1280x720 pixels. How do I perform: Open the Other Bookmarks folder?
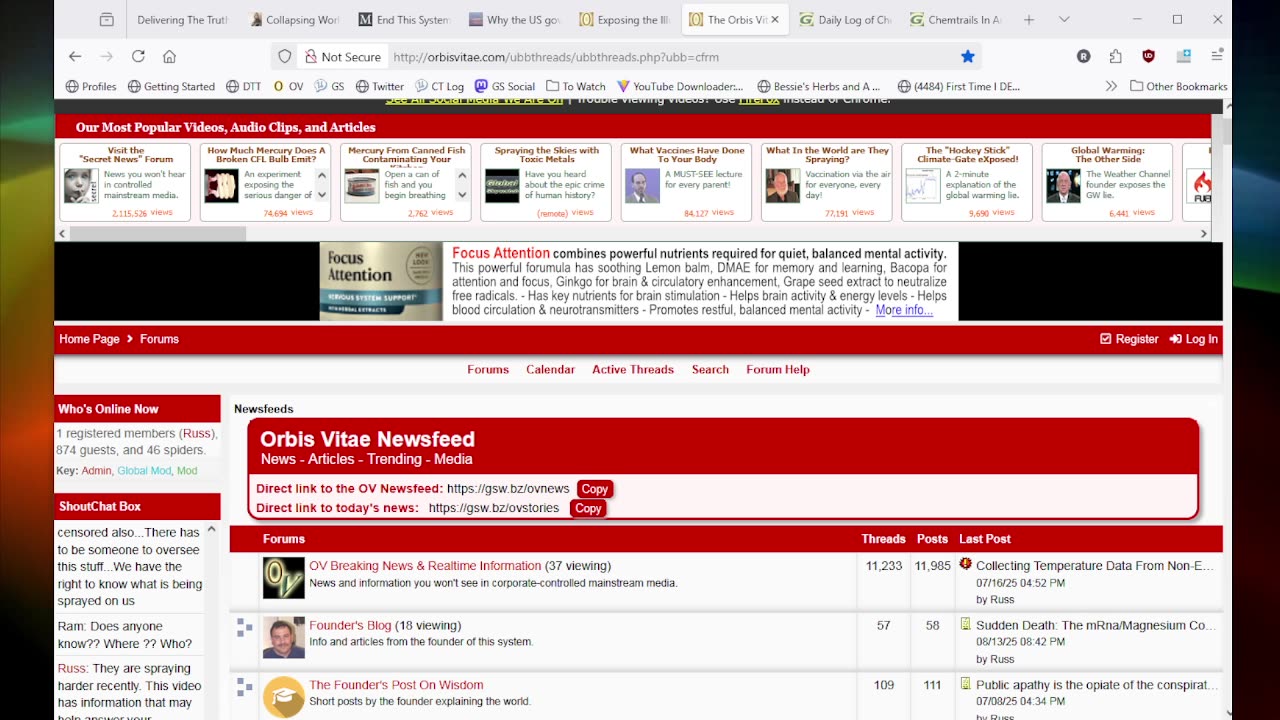pos(1178,86)
